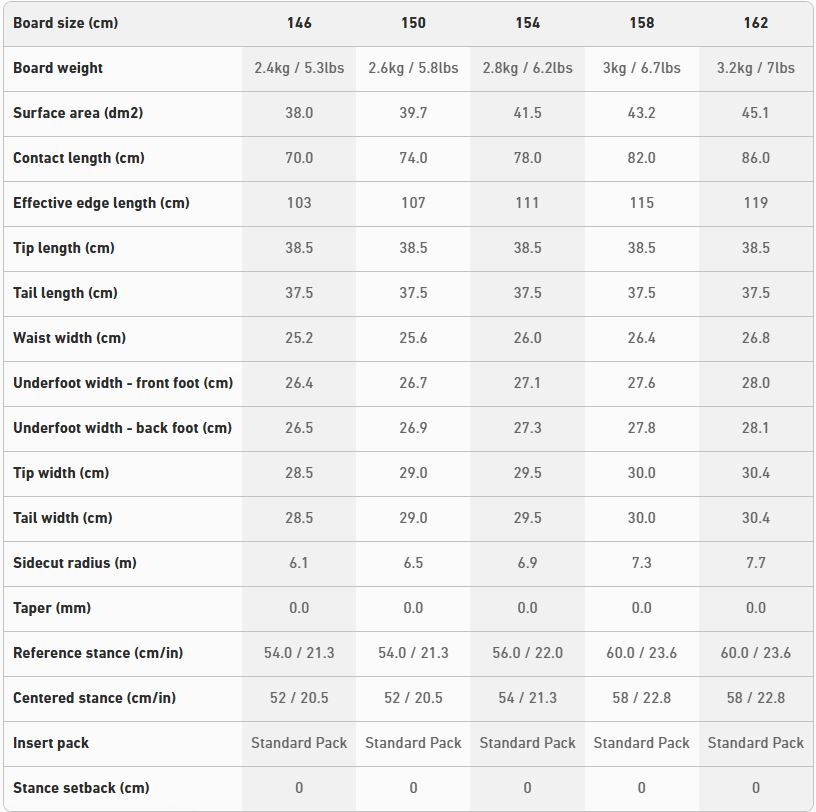Click the 2.4kg / 5.3lbs weight cell
Image resolution: width=816 pixels, height=812 pixels.
(x=299, y=68)
